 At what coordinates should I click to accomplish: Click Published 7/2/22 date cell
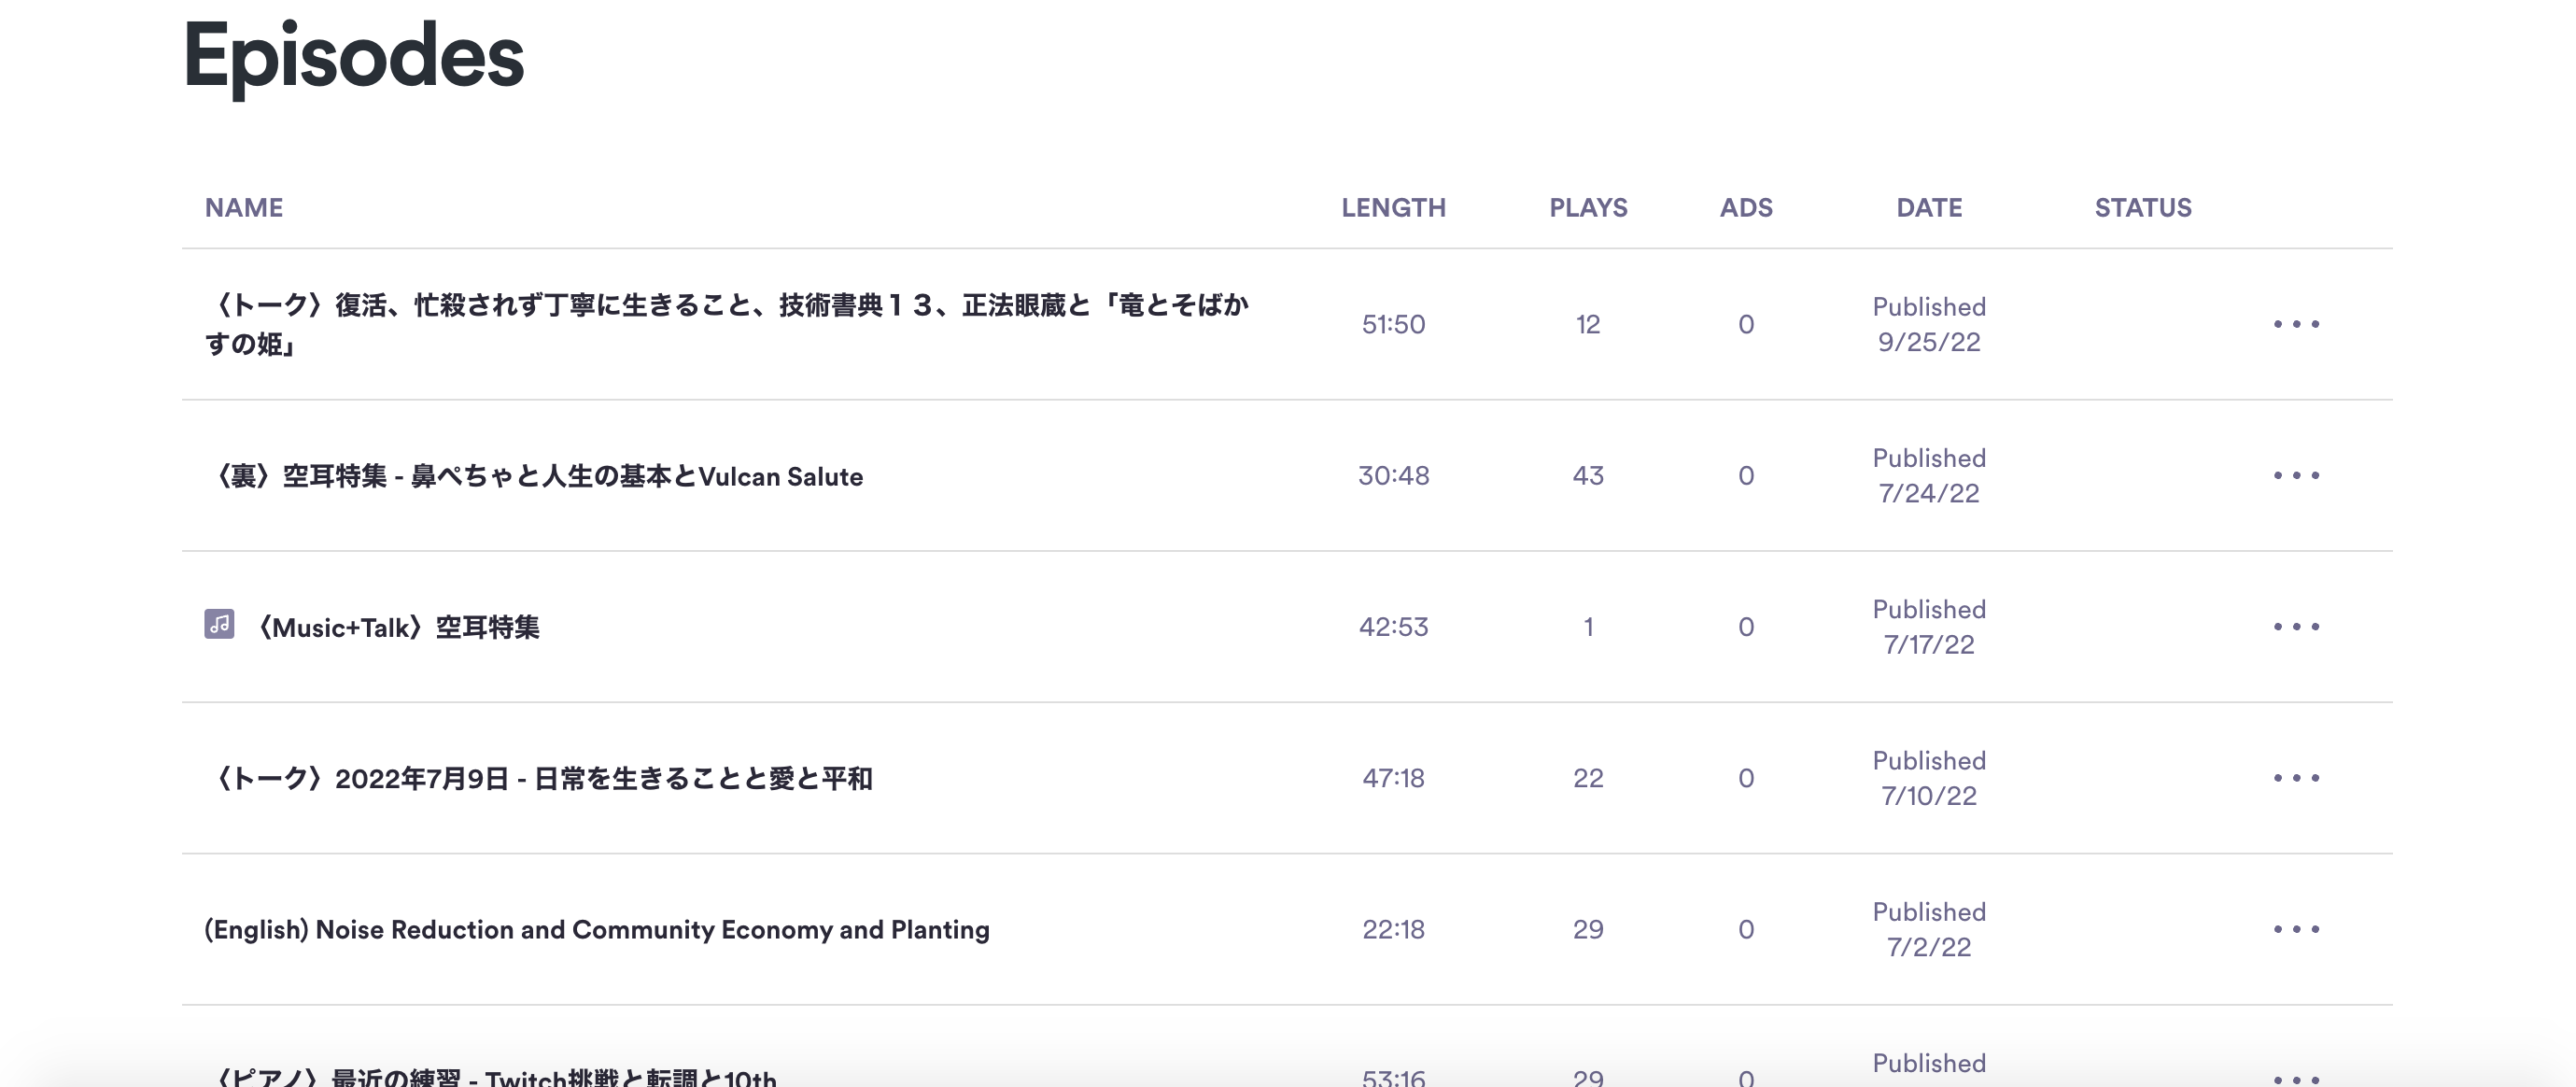tap(1929, 929)
